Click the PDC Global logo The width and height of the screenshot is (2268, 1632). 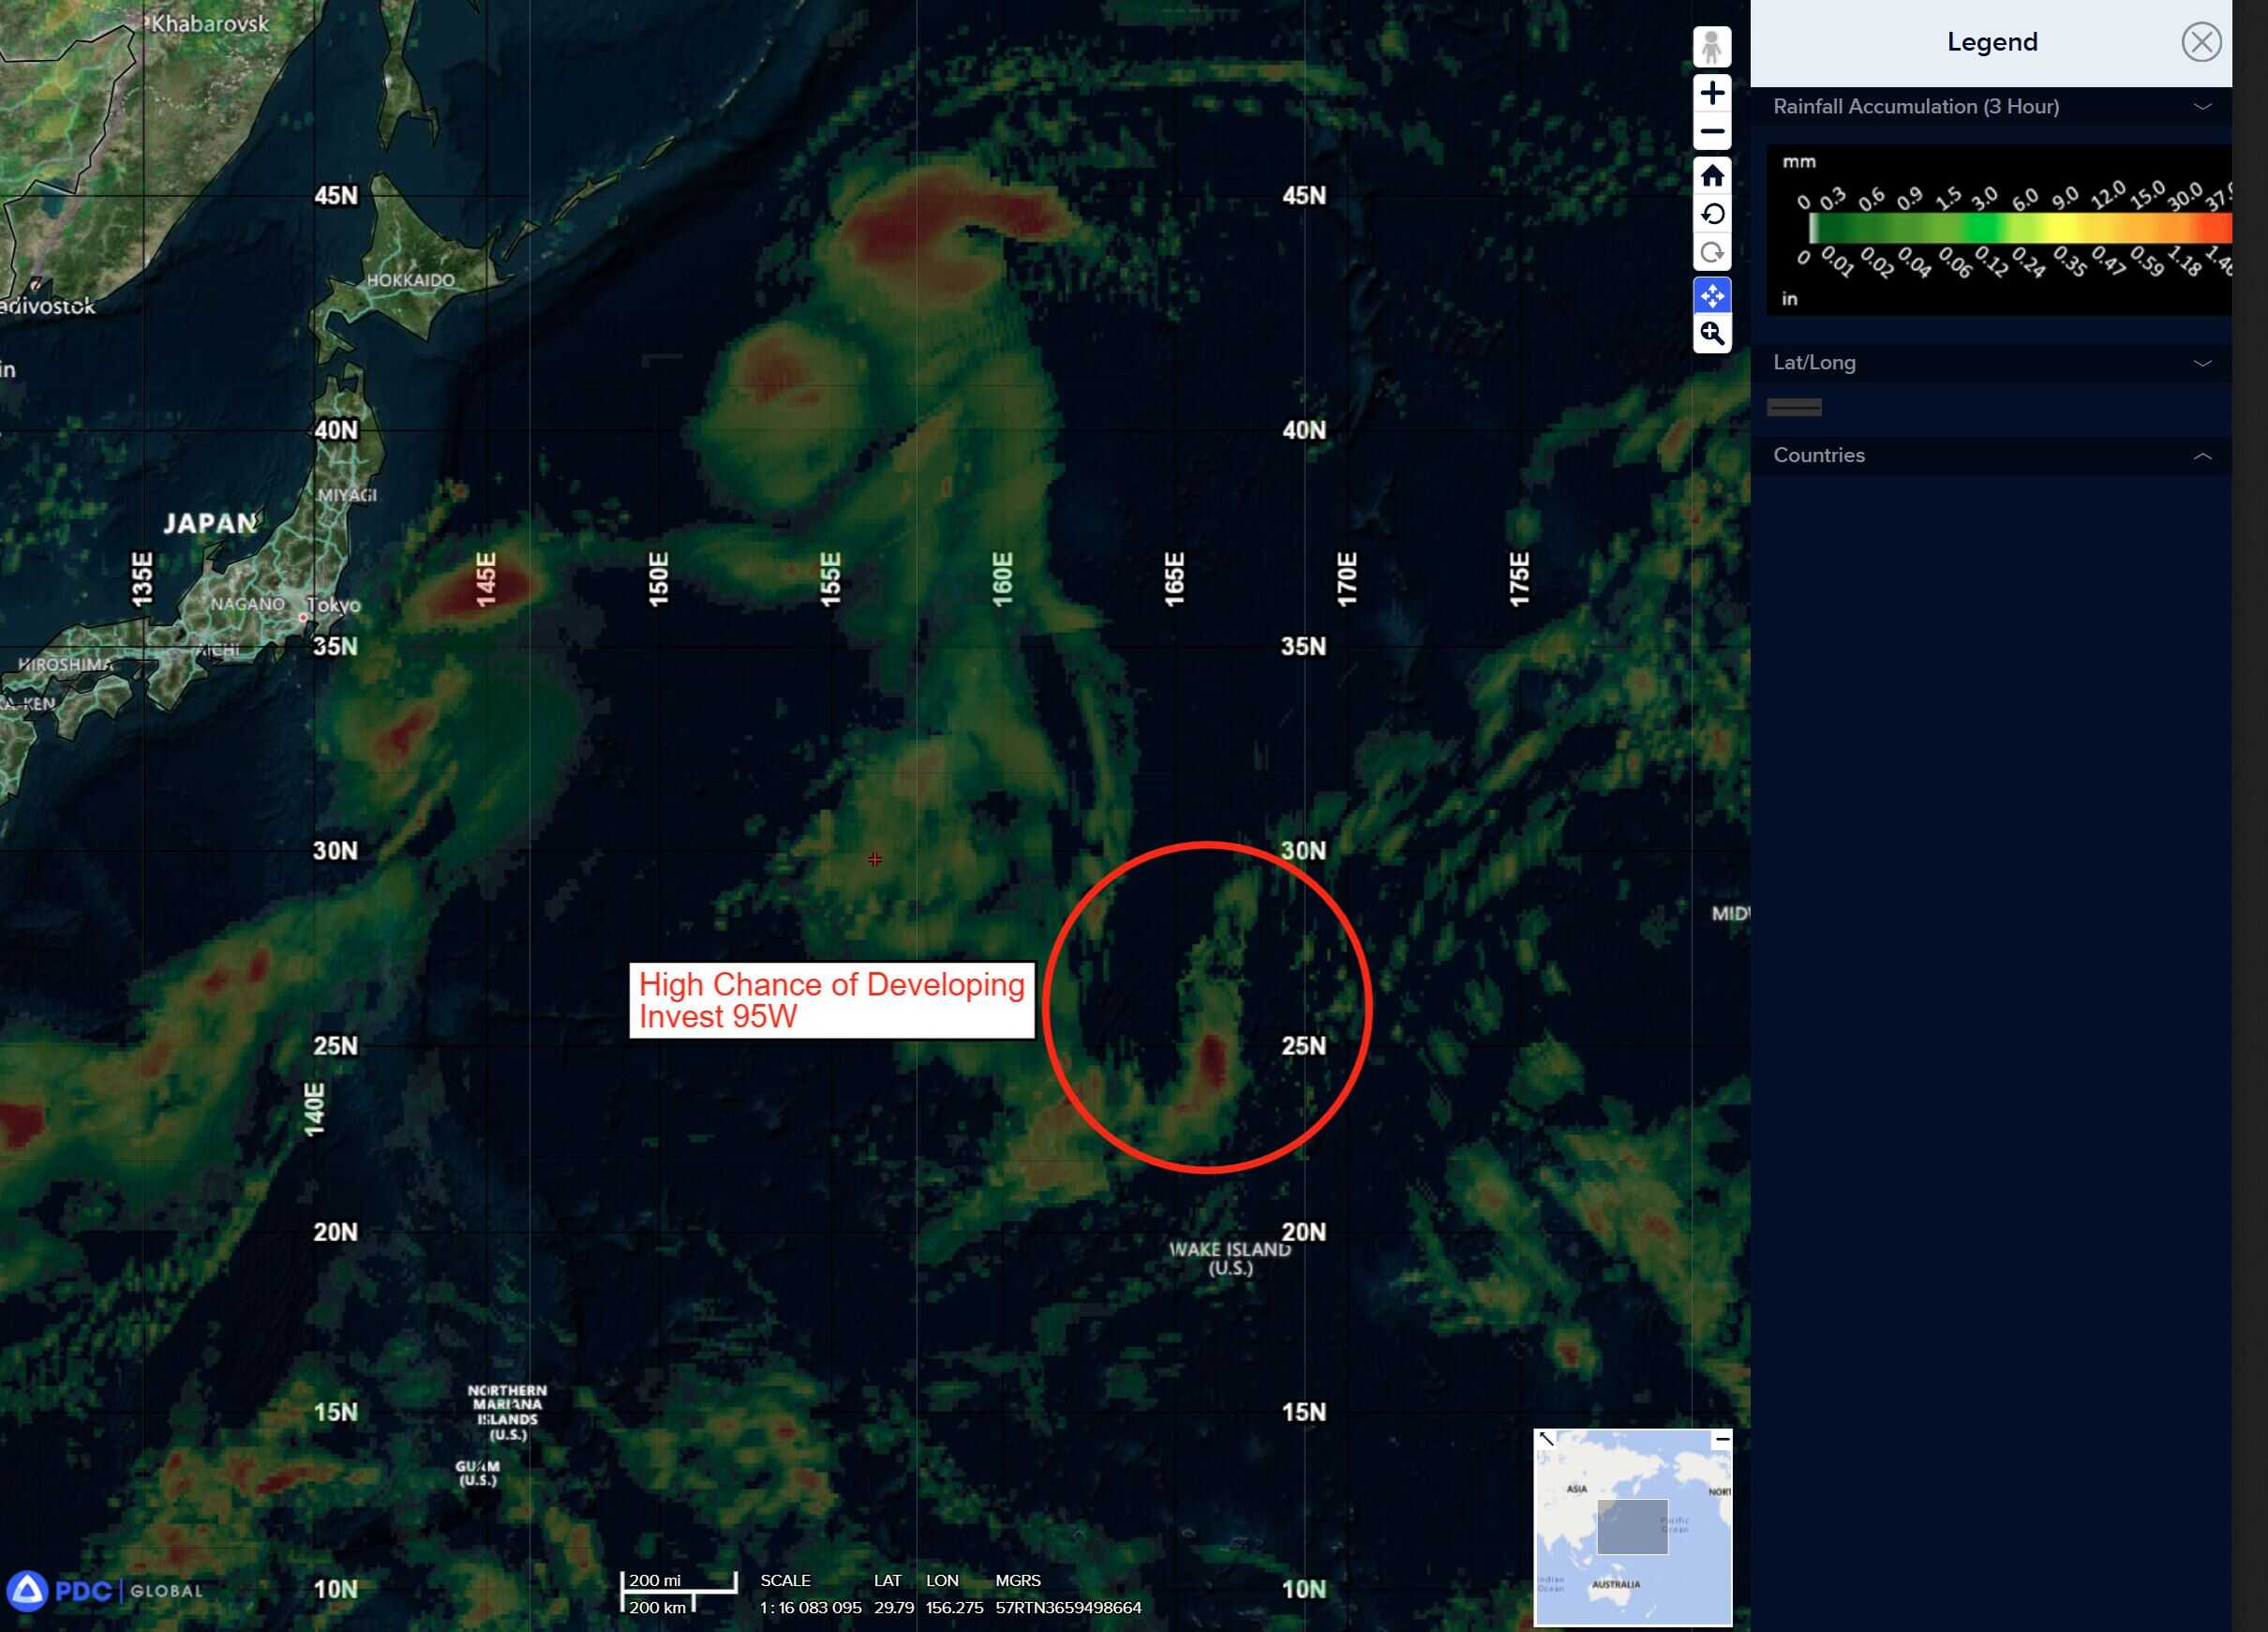coord(104,1590)
